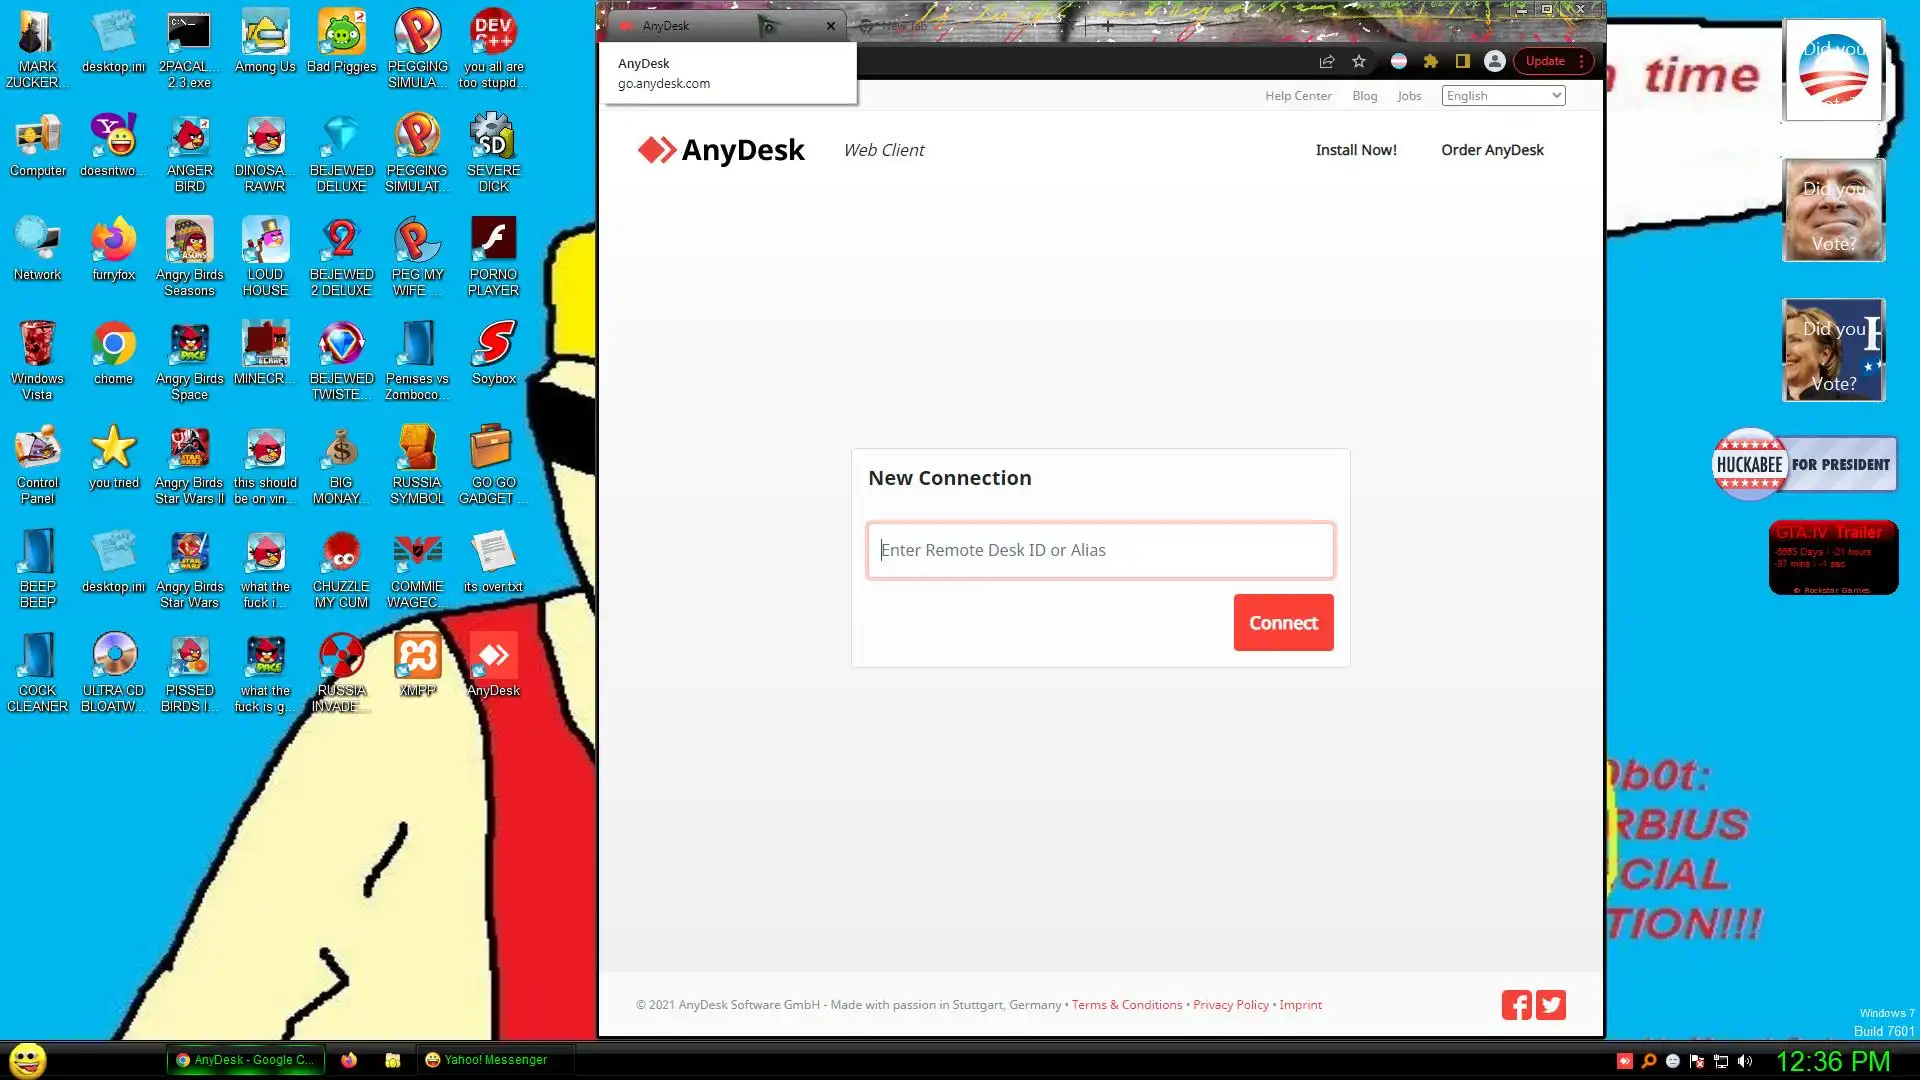1920x1080 pixels.
Task: Open the Chrome profile avatar icon
Action: [x=1494, y=61]
